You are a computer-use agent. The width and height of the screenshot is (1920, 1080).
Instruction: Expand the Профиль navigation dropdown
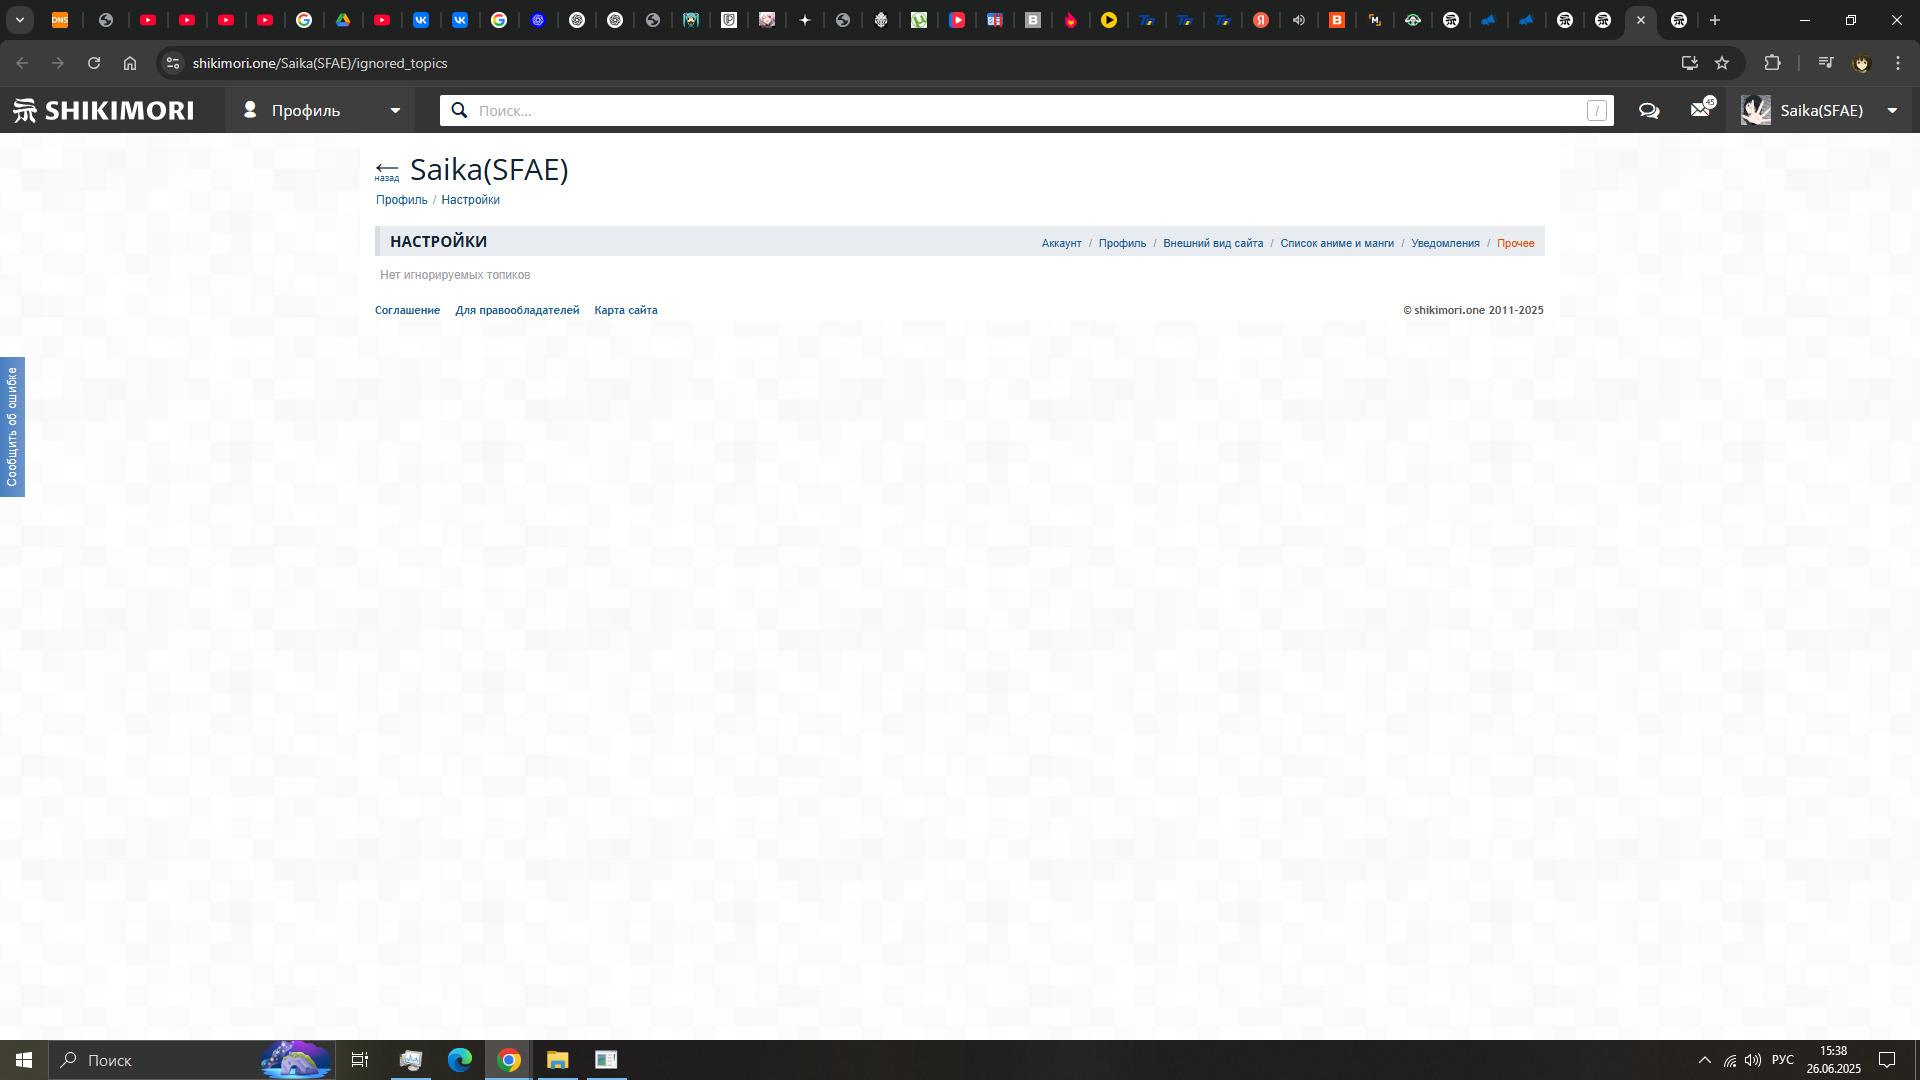pyautogui.click(x=395, y=111)
